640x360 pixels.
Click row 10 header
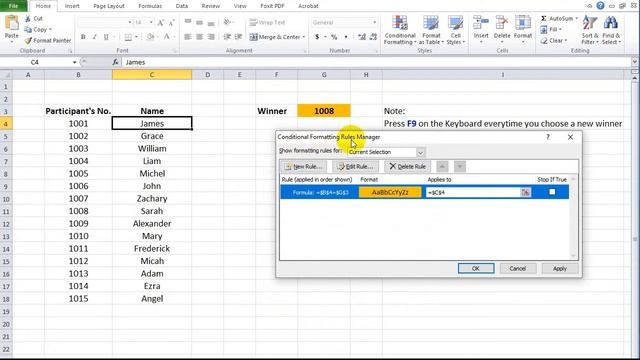[6, 199]
